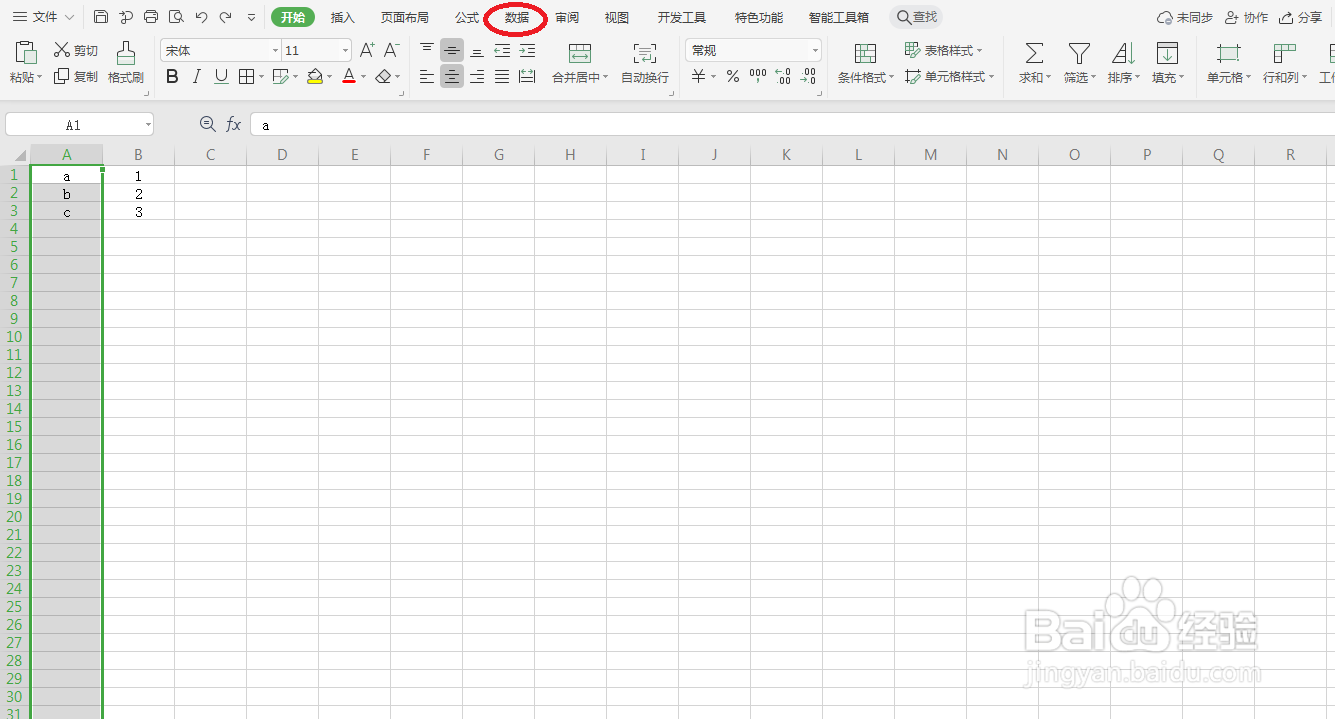Click the justify alignment icon

[x=502, y=77]
